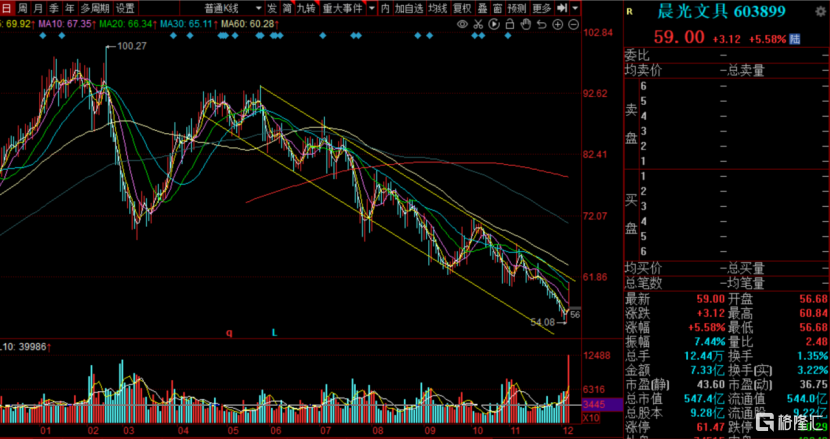Viewport: 830px width, 439px height.
Task: Click the MA60: 60.28 indicator label
Action: (249, 24)
